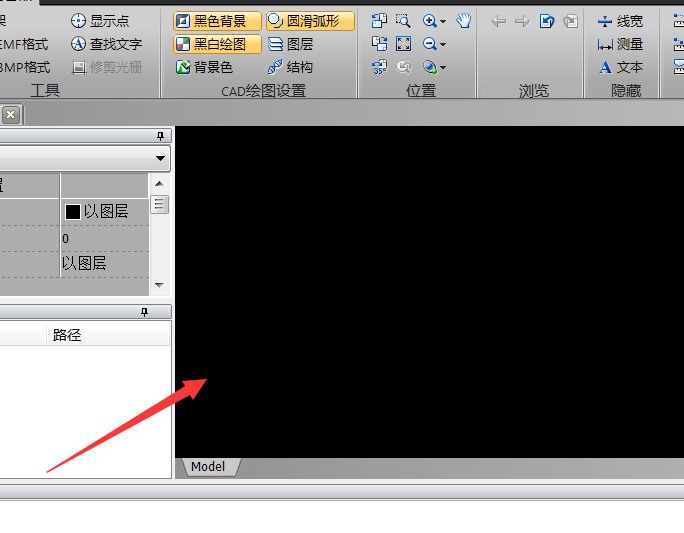Click the properties scrollbar up arrow

[x=159, y=184]
